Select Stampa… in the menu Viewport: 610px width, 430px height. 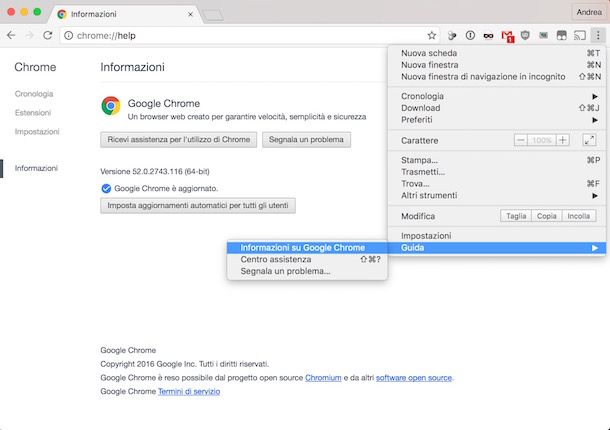click(497, 160)
